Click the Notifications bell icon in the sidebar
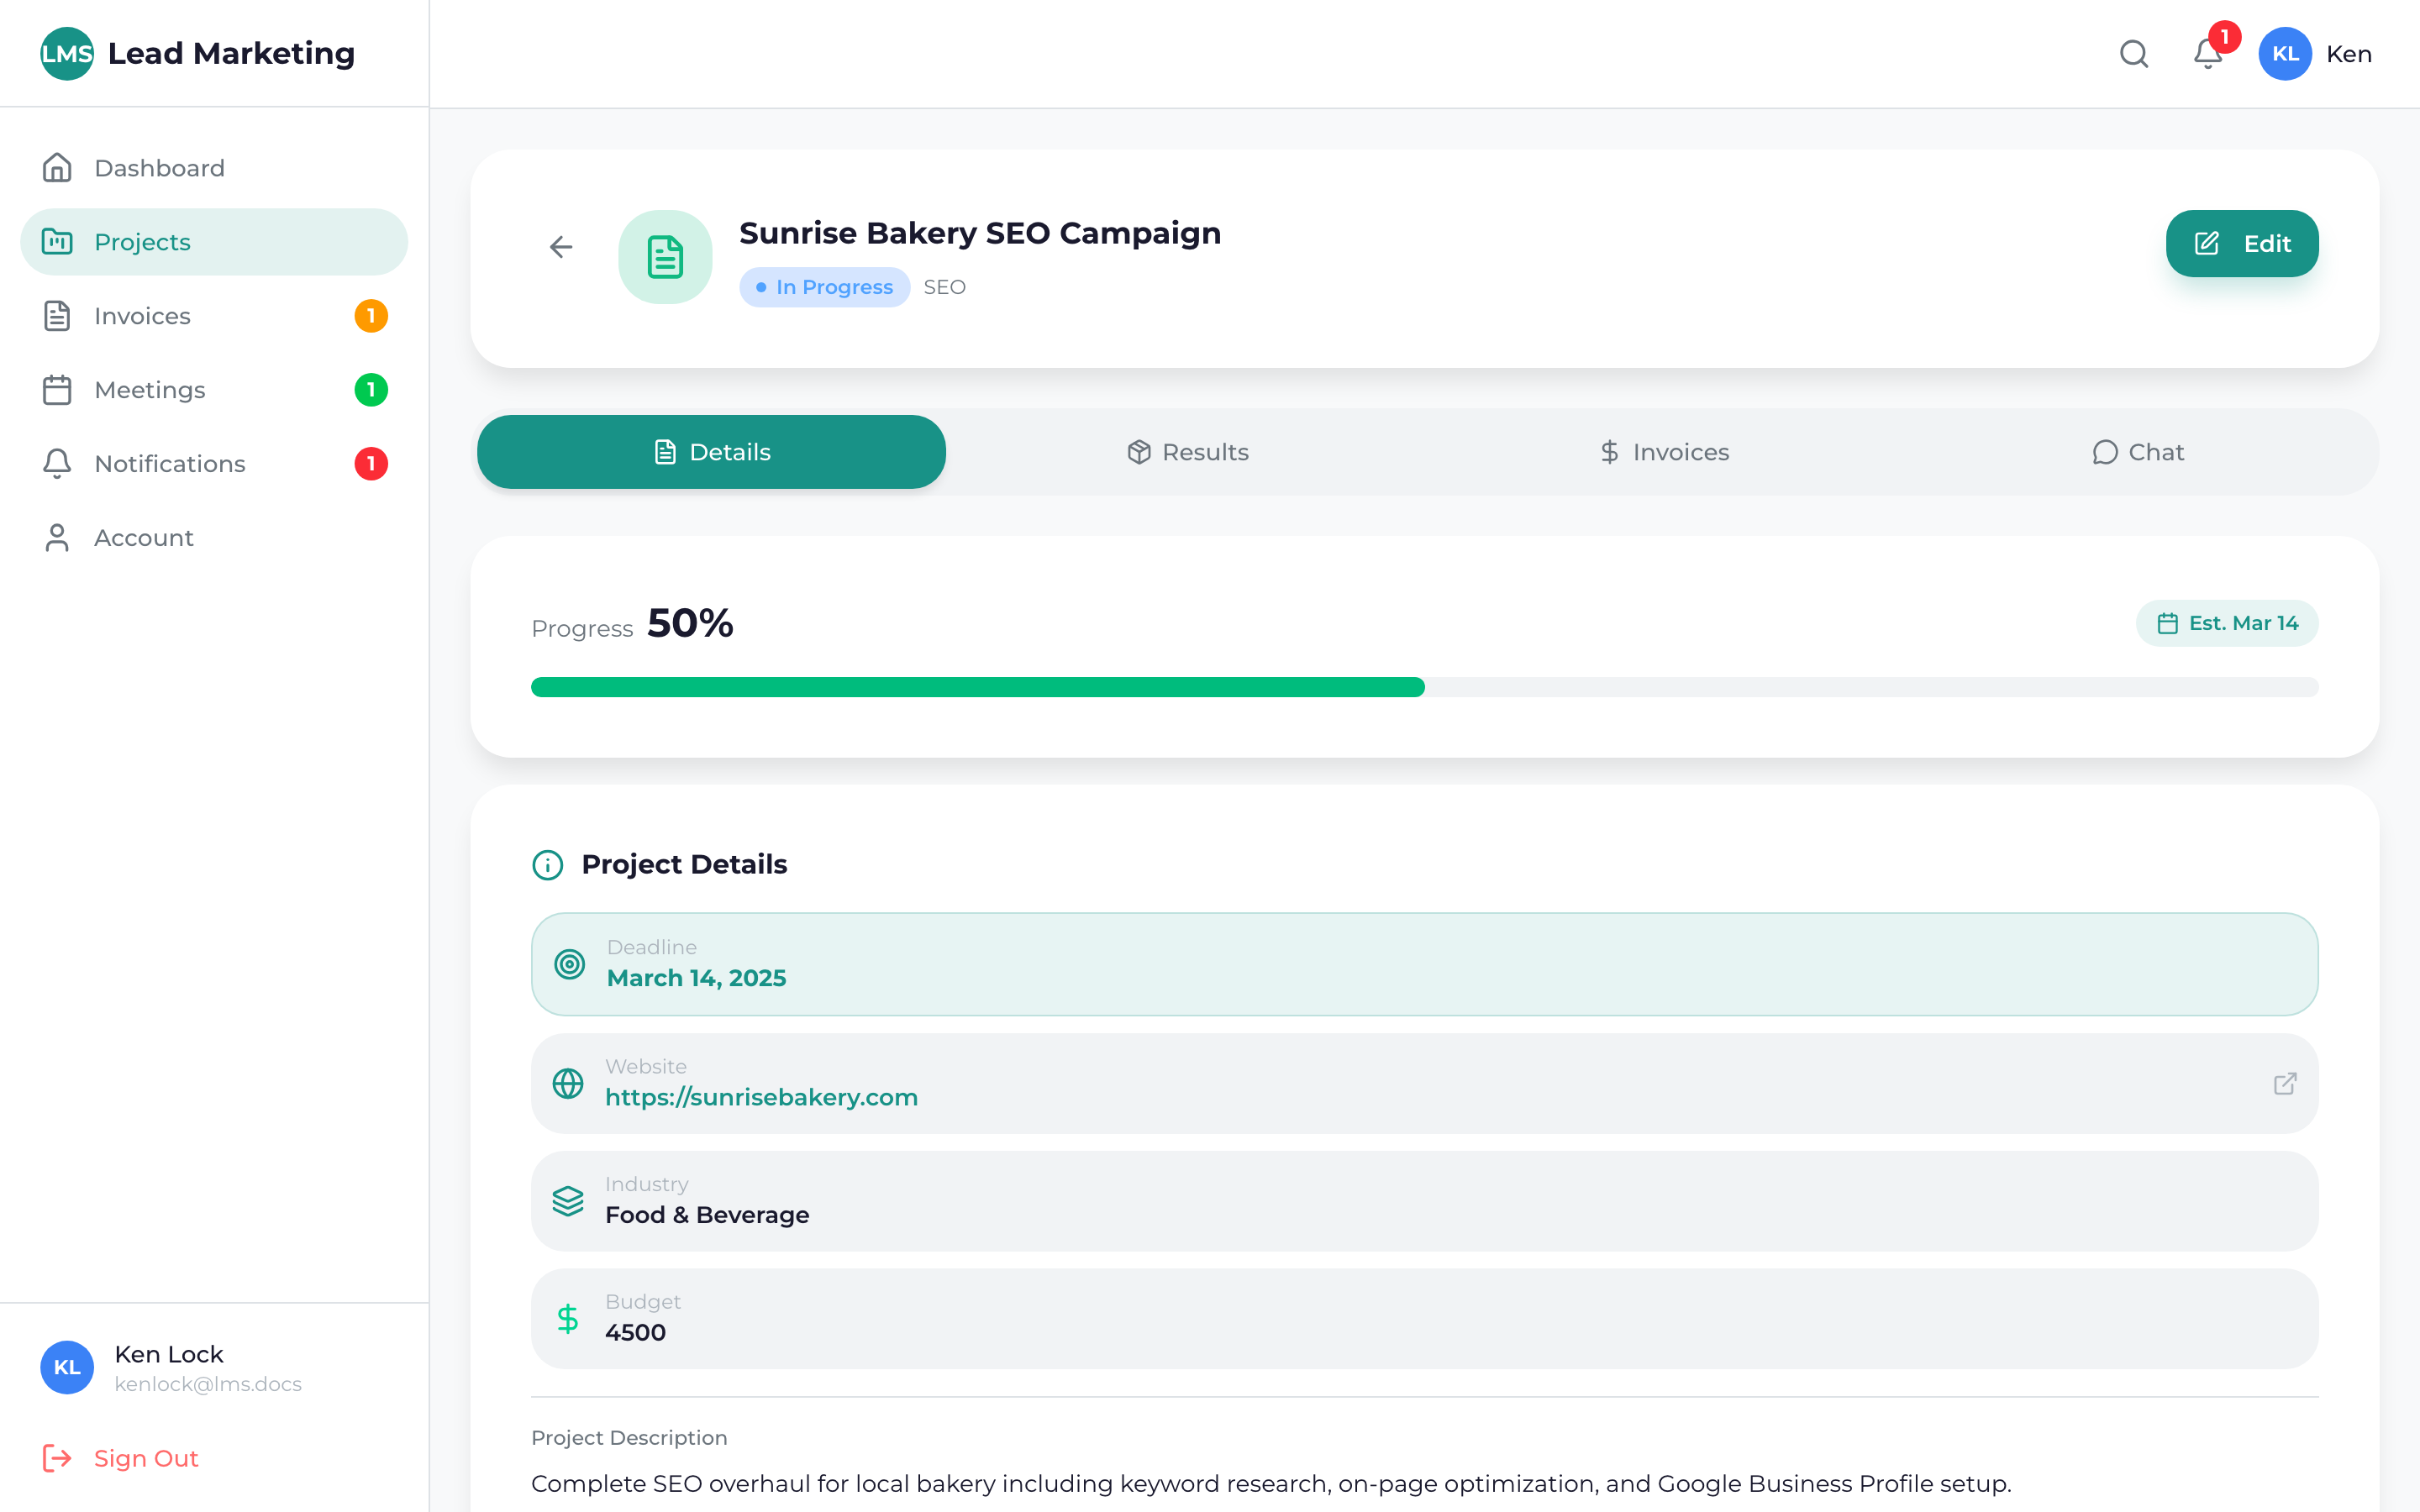 [58, 463]
